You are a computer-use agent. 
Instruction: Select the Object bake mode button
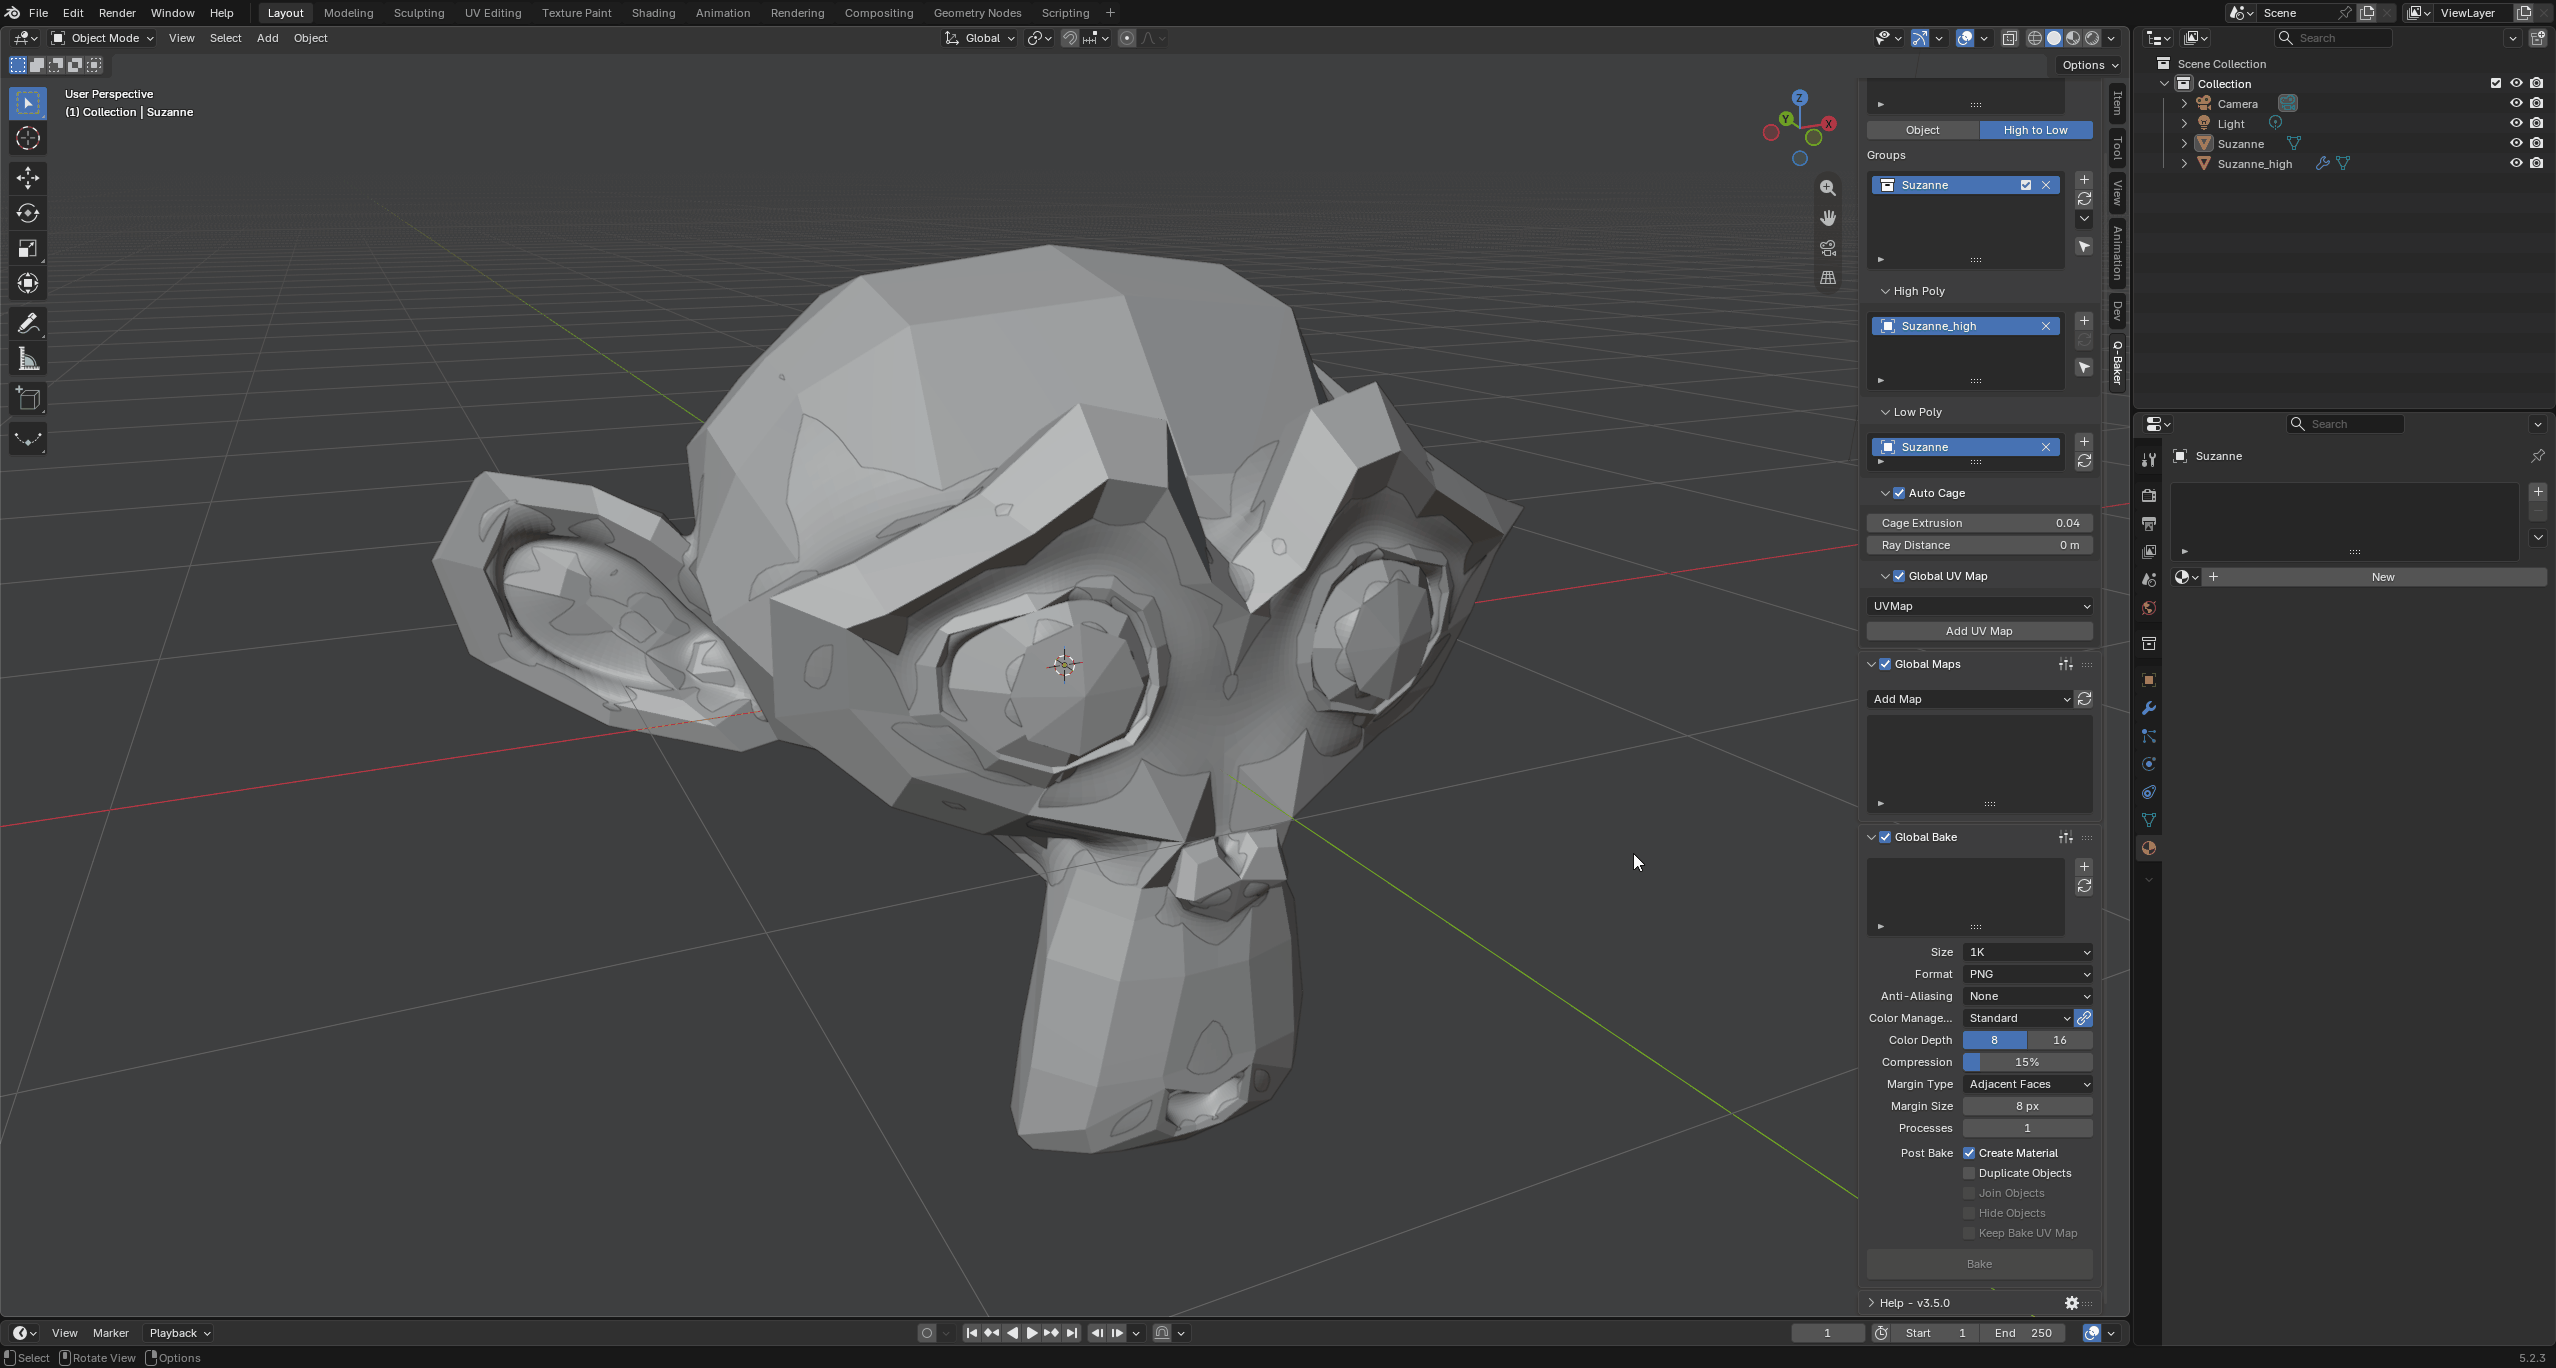pos(1922,130)
